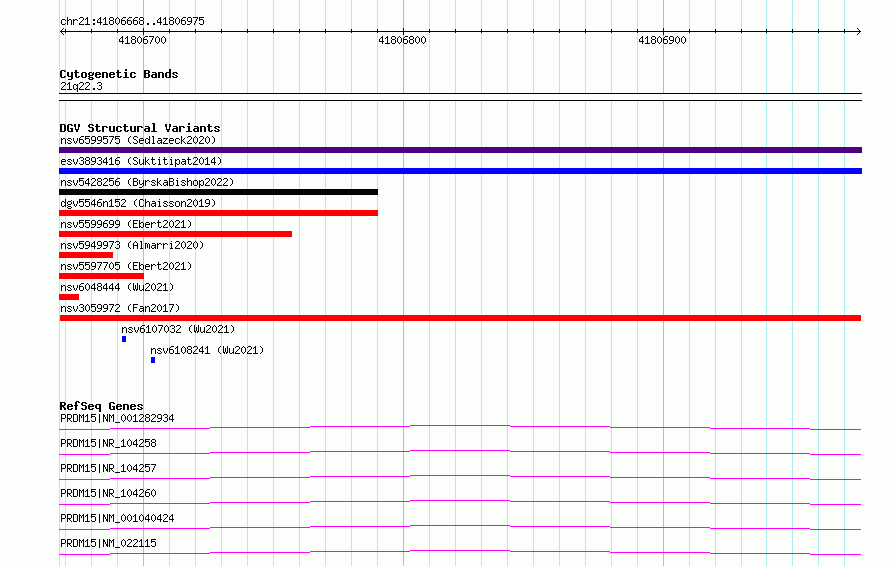Click the red dgv5546n152 variant bar
The image size is (890, 566).
click(219, 213)
